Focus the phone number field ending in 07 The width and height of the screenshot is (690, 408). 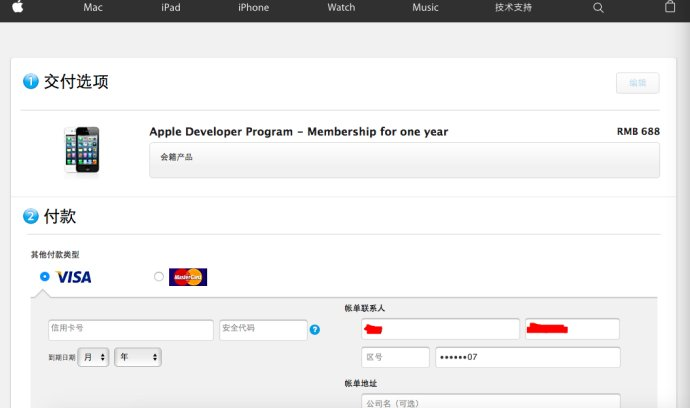[x=528, y=357]
